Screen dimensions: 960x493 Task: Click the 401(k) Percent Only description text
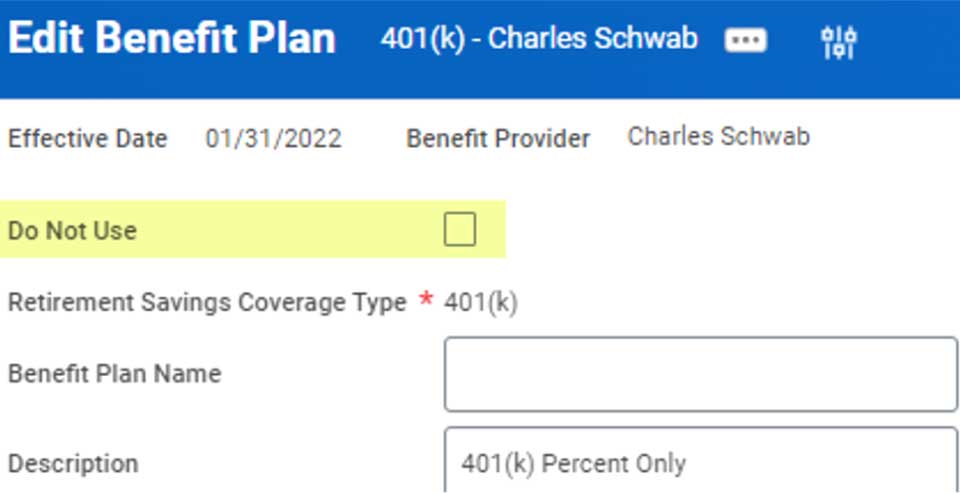pyautogui.click(x=574, y=464)
